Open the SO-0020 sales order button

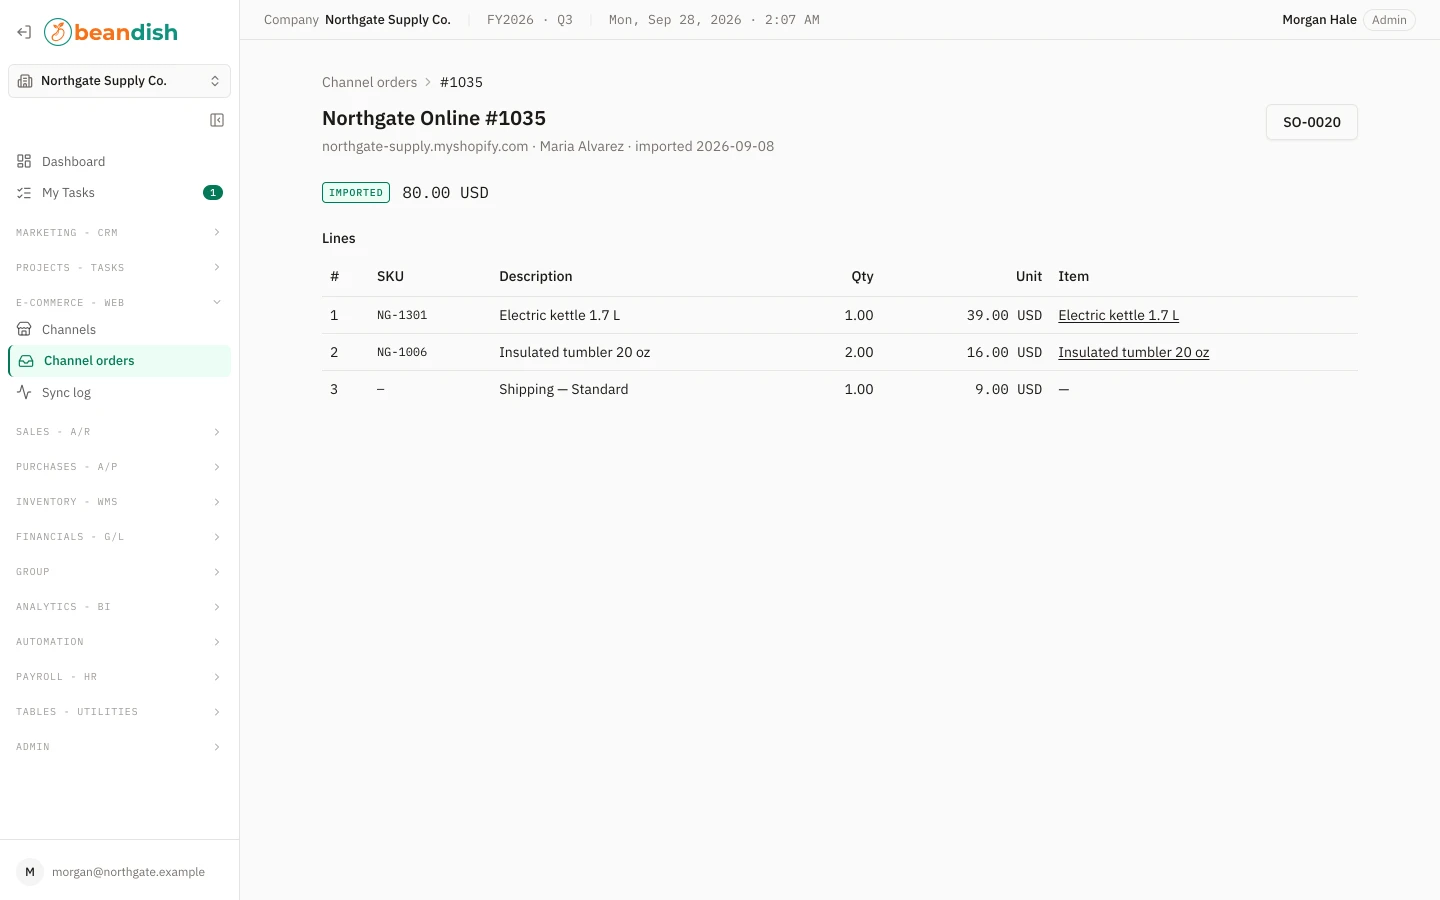1312,122
